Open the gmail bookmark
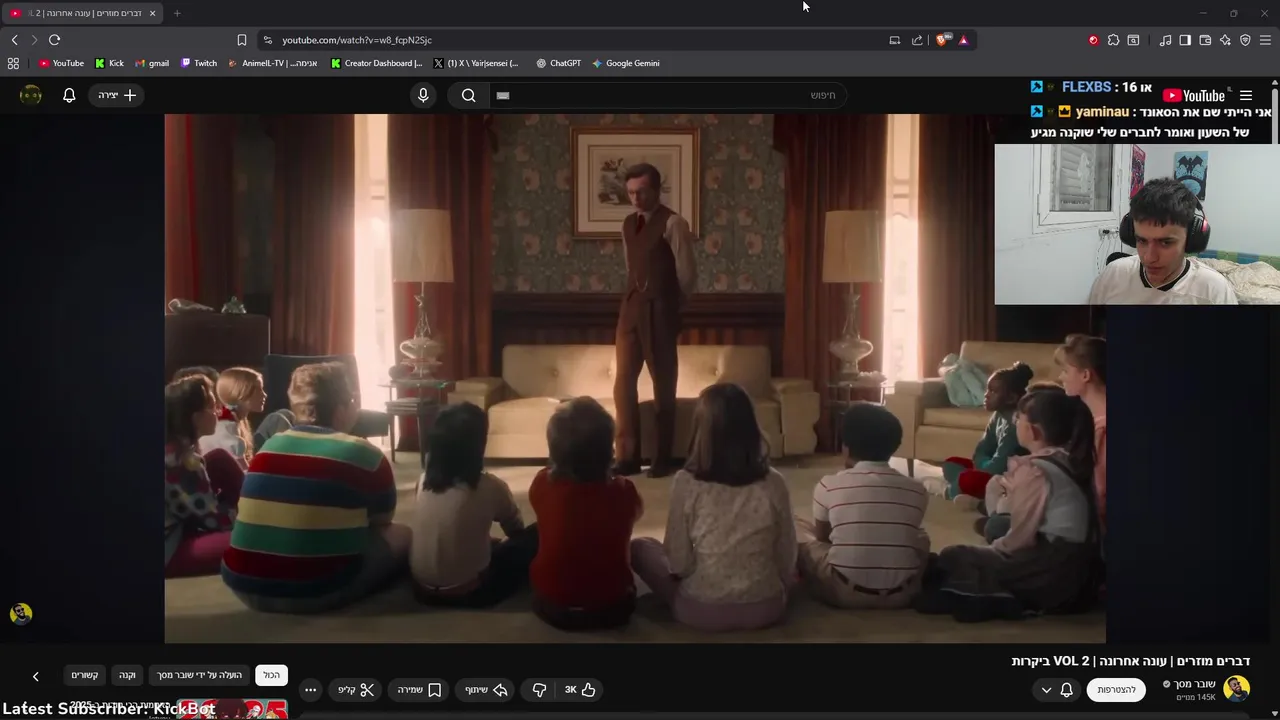The image size is (1280, 720). coord(152,63)
